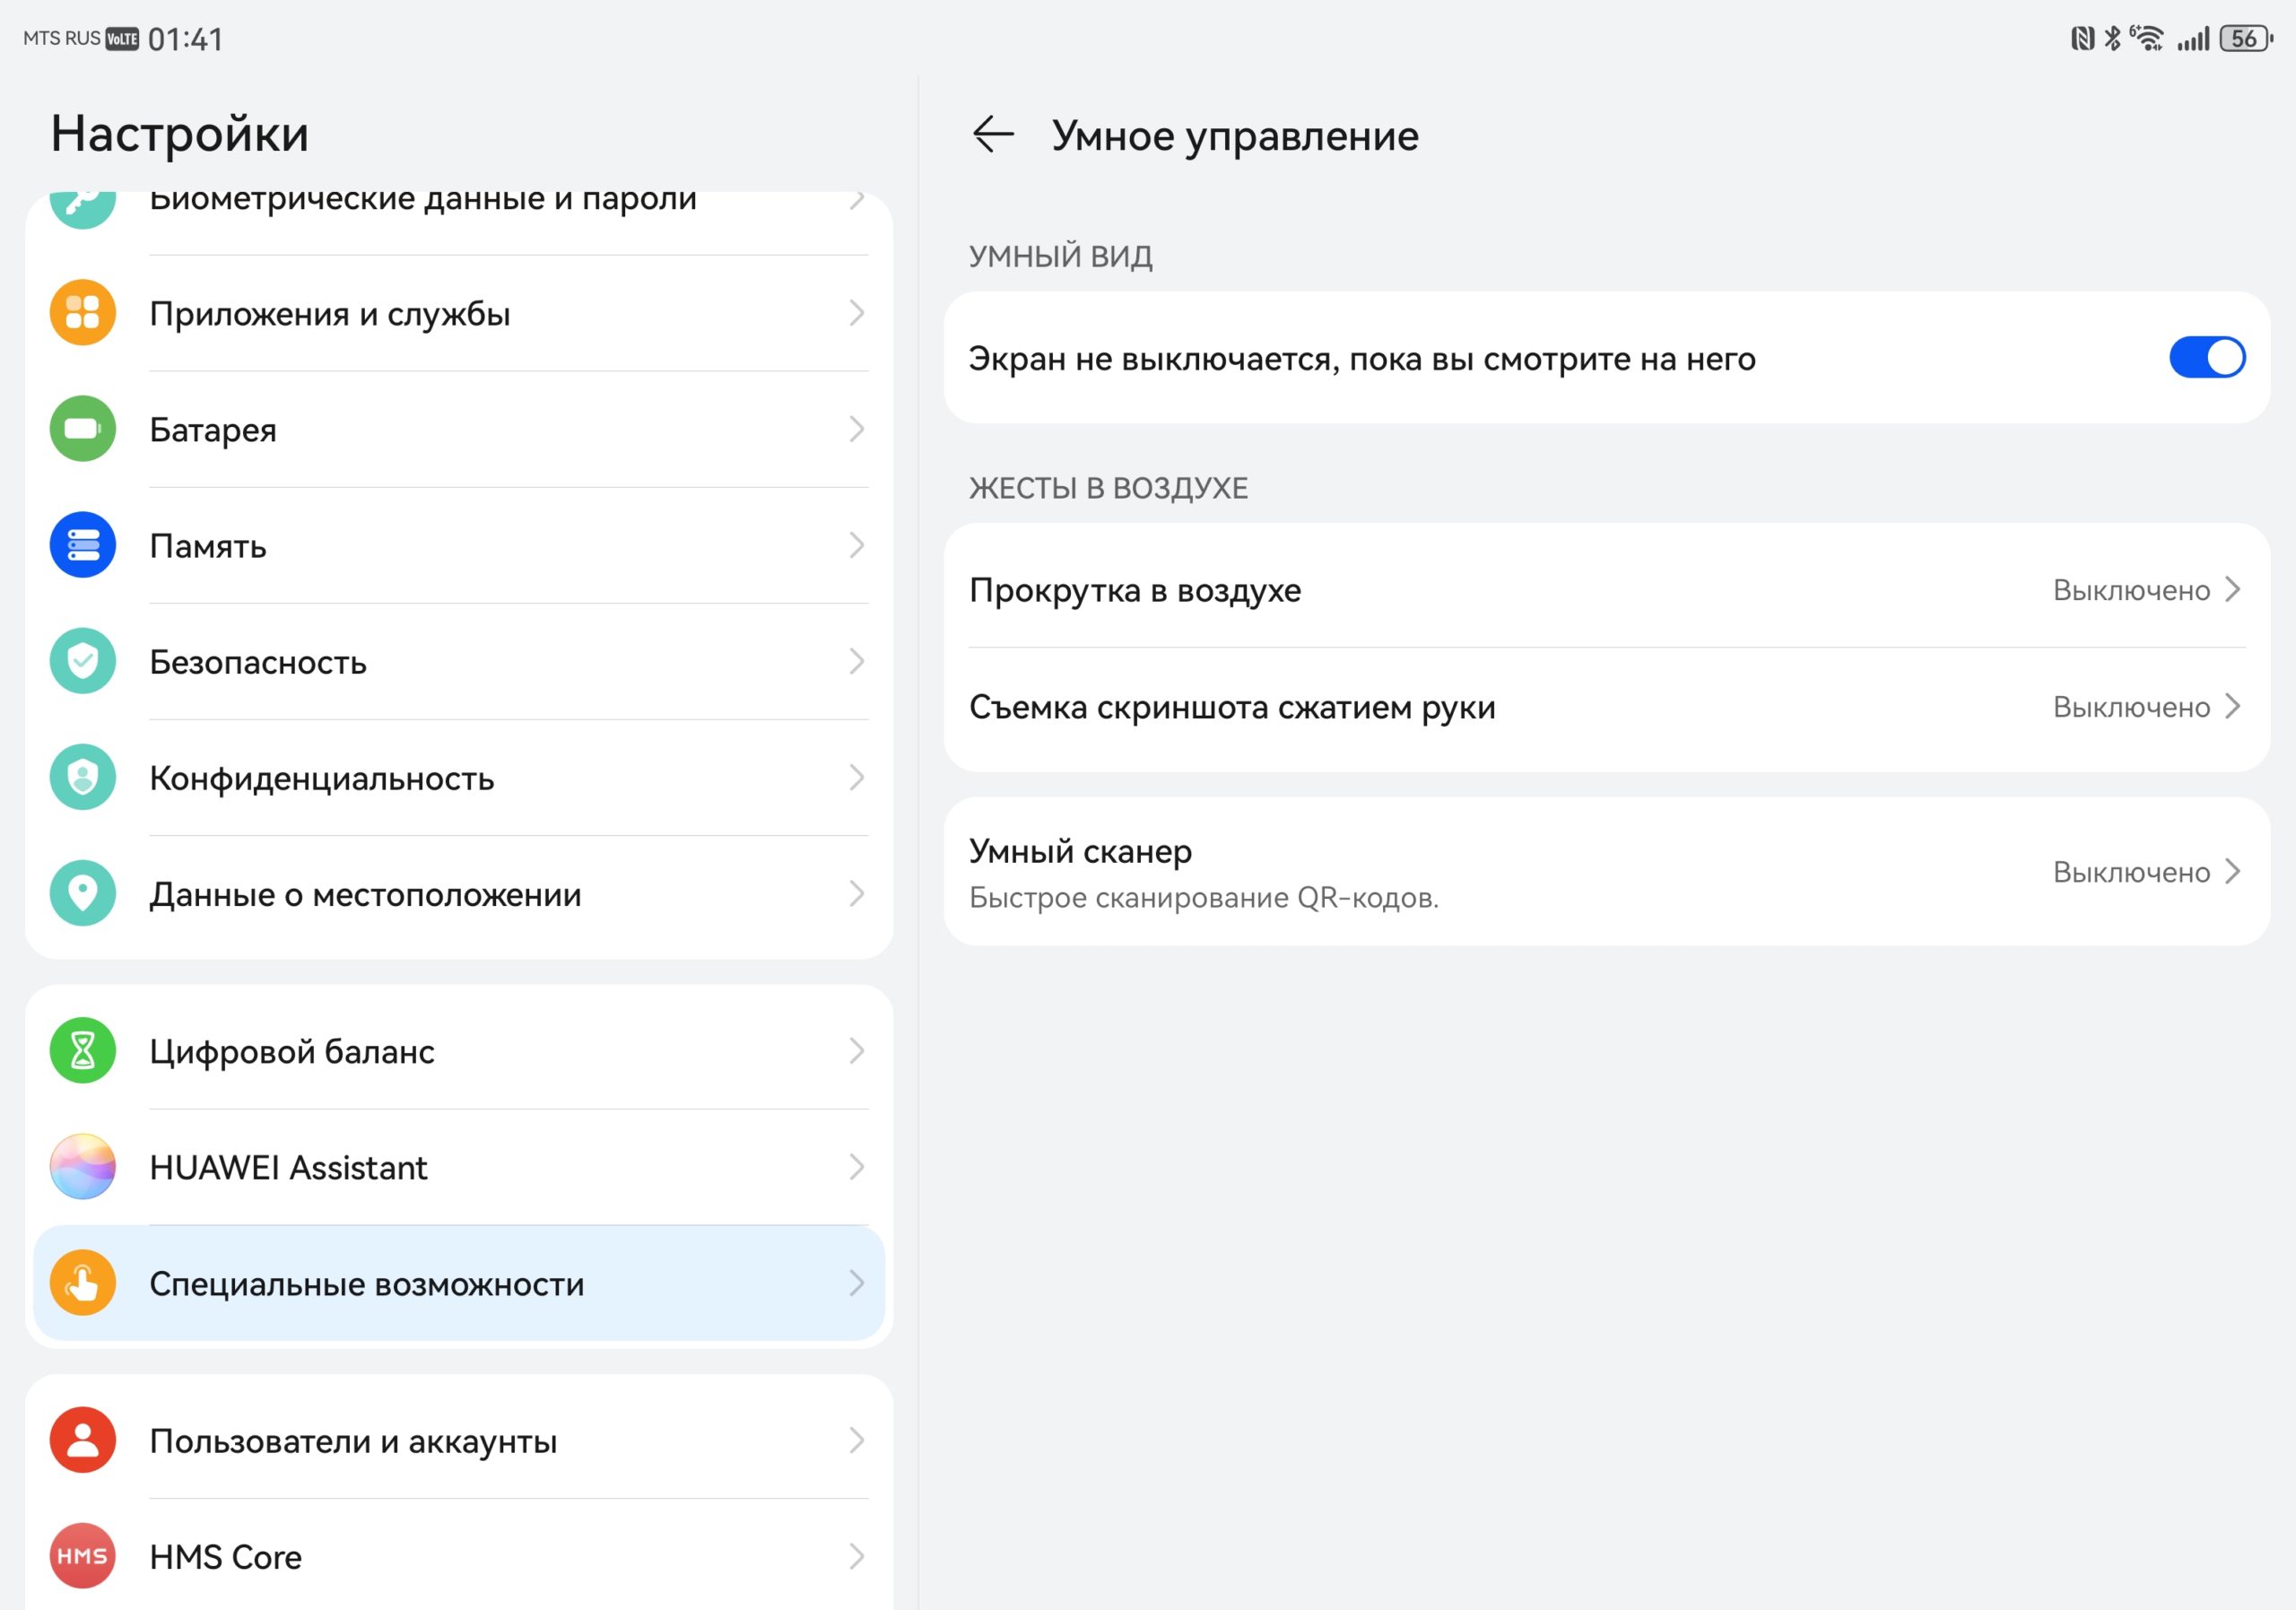Viewport: 2296px width, 1610px height.
Task: Tap the Умный сканер title text
Action: coord(1080,851)
